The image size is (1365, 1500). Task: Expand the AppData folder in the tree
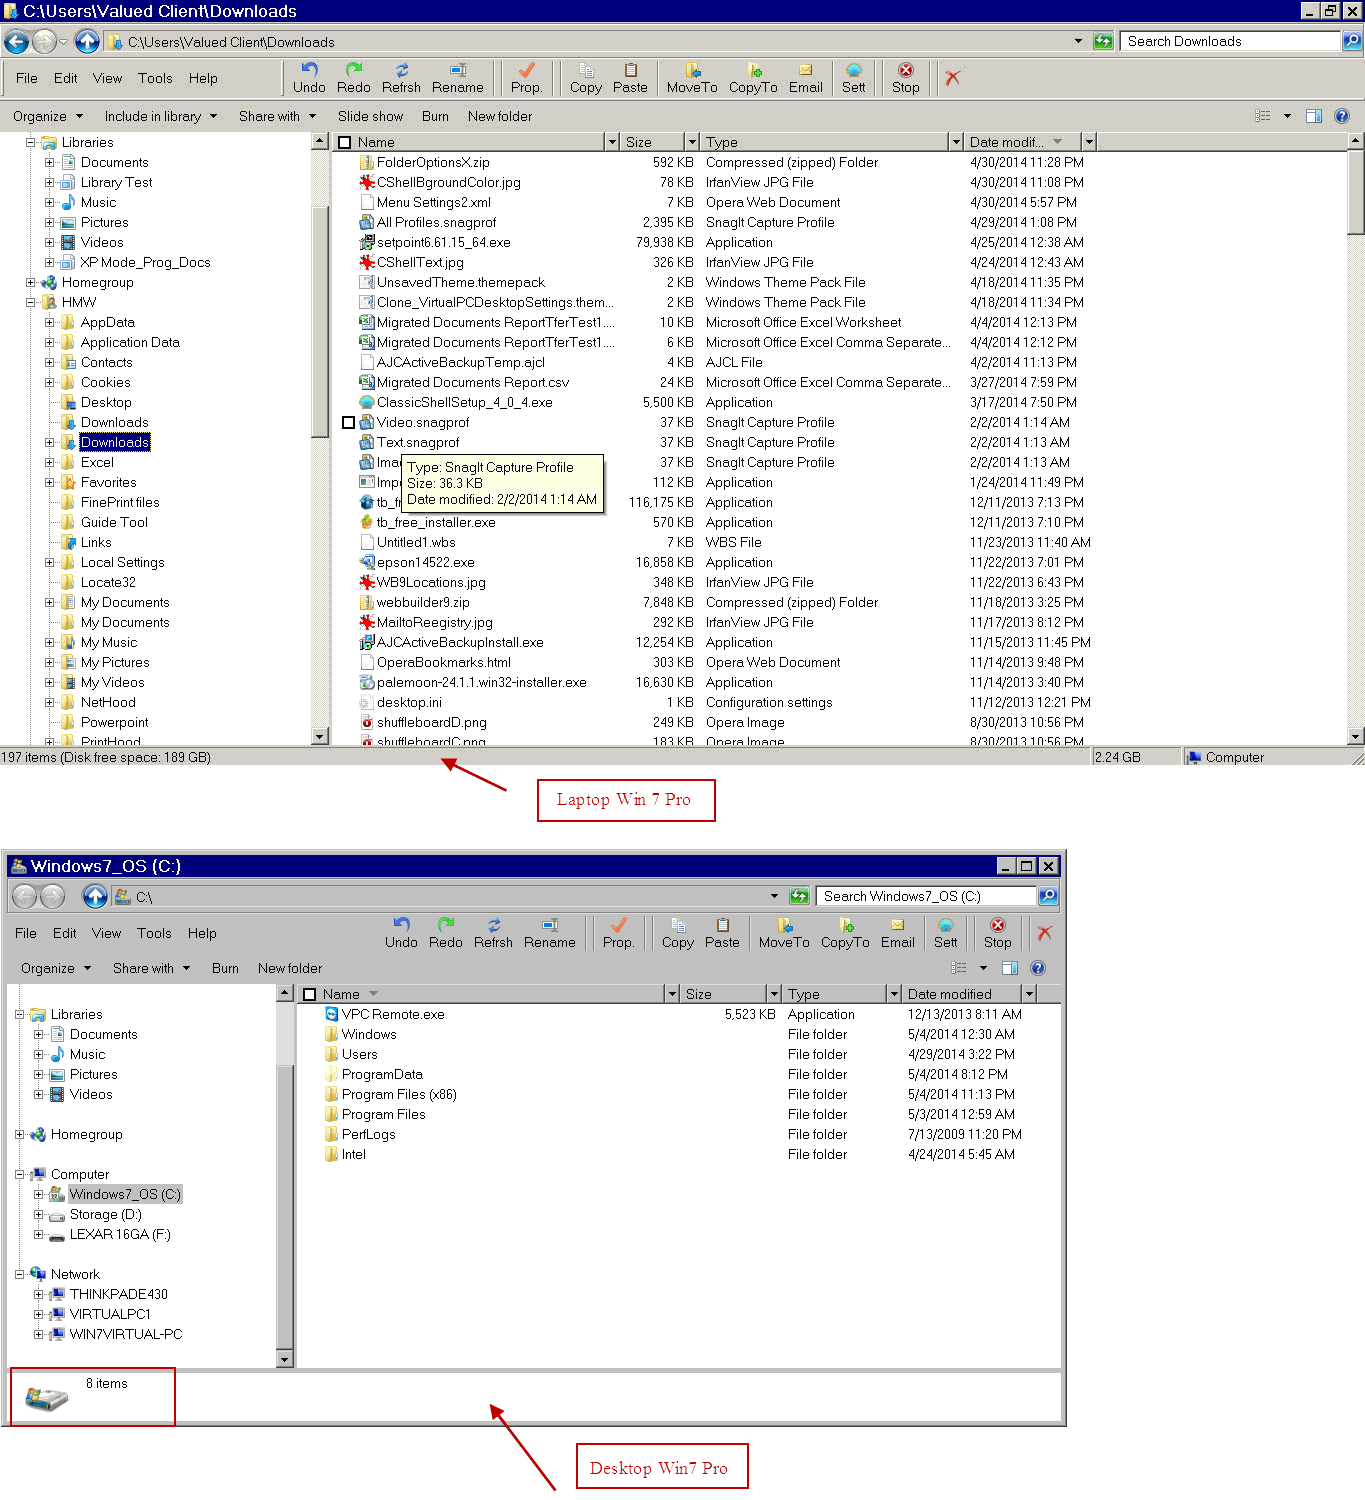tap(50, 323)
